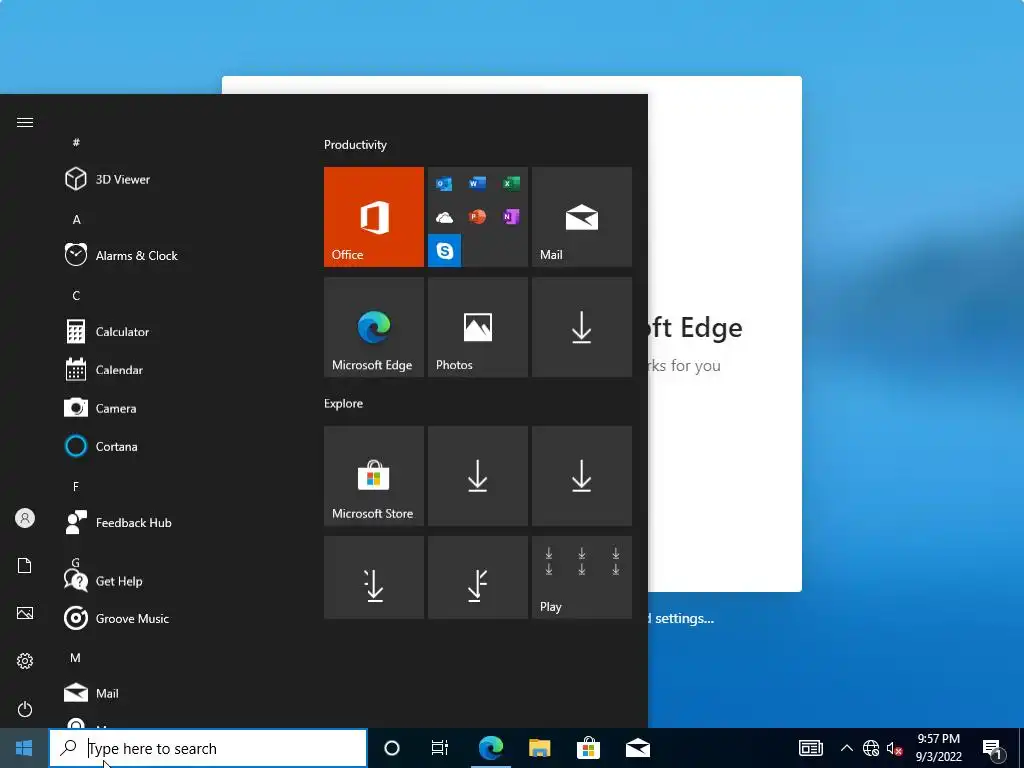Click the letter A section header

[x=76, y=220]
